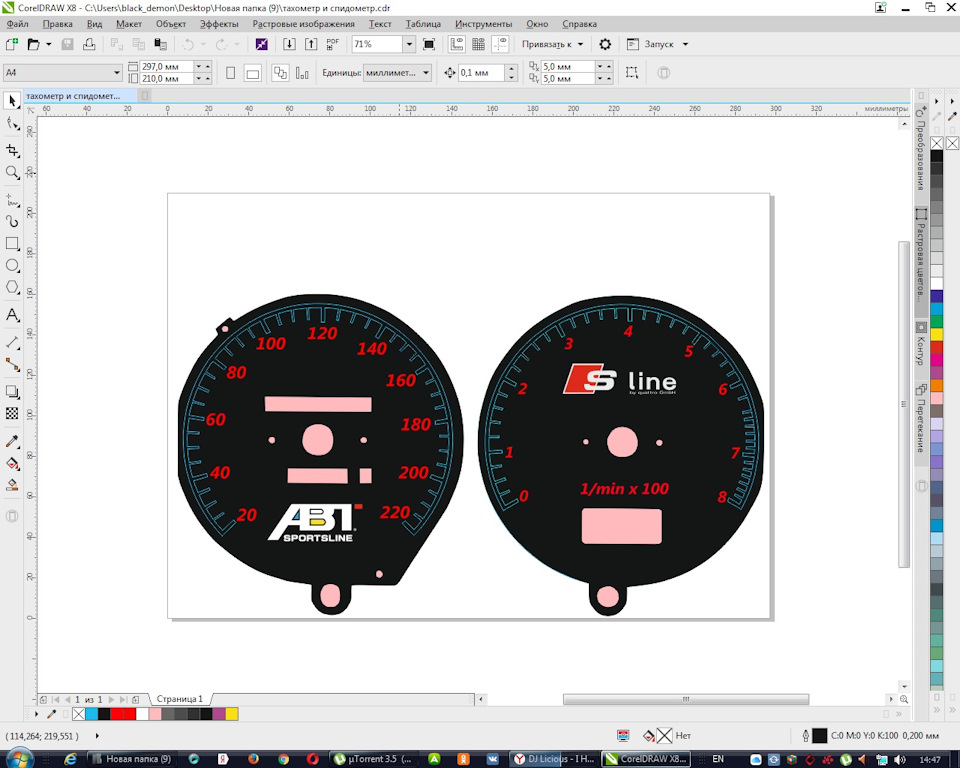This screenshot has height=768, width=960.
Task: Expand the Привязать к dropdown
Action: tap(580, 44)
